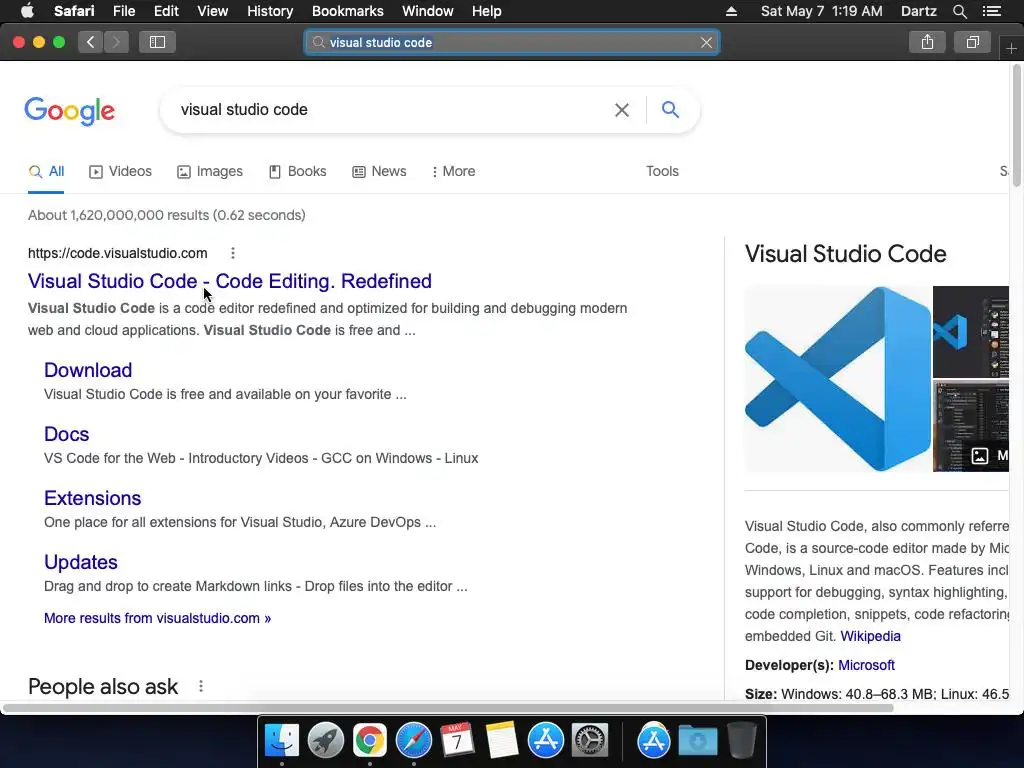The width and height of the screenshot is (1024, 768).
Task: Open the search Tools options
Action: tap(662, 171)
